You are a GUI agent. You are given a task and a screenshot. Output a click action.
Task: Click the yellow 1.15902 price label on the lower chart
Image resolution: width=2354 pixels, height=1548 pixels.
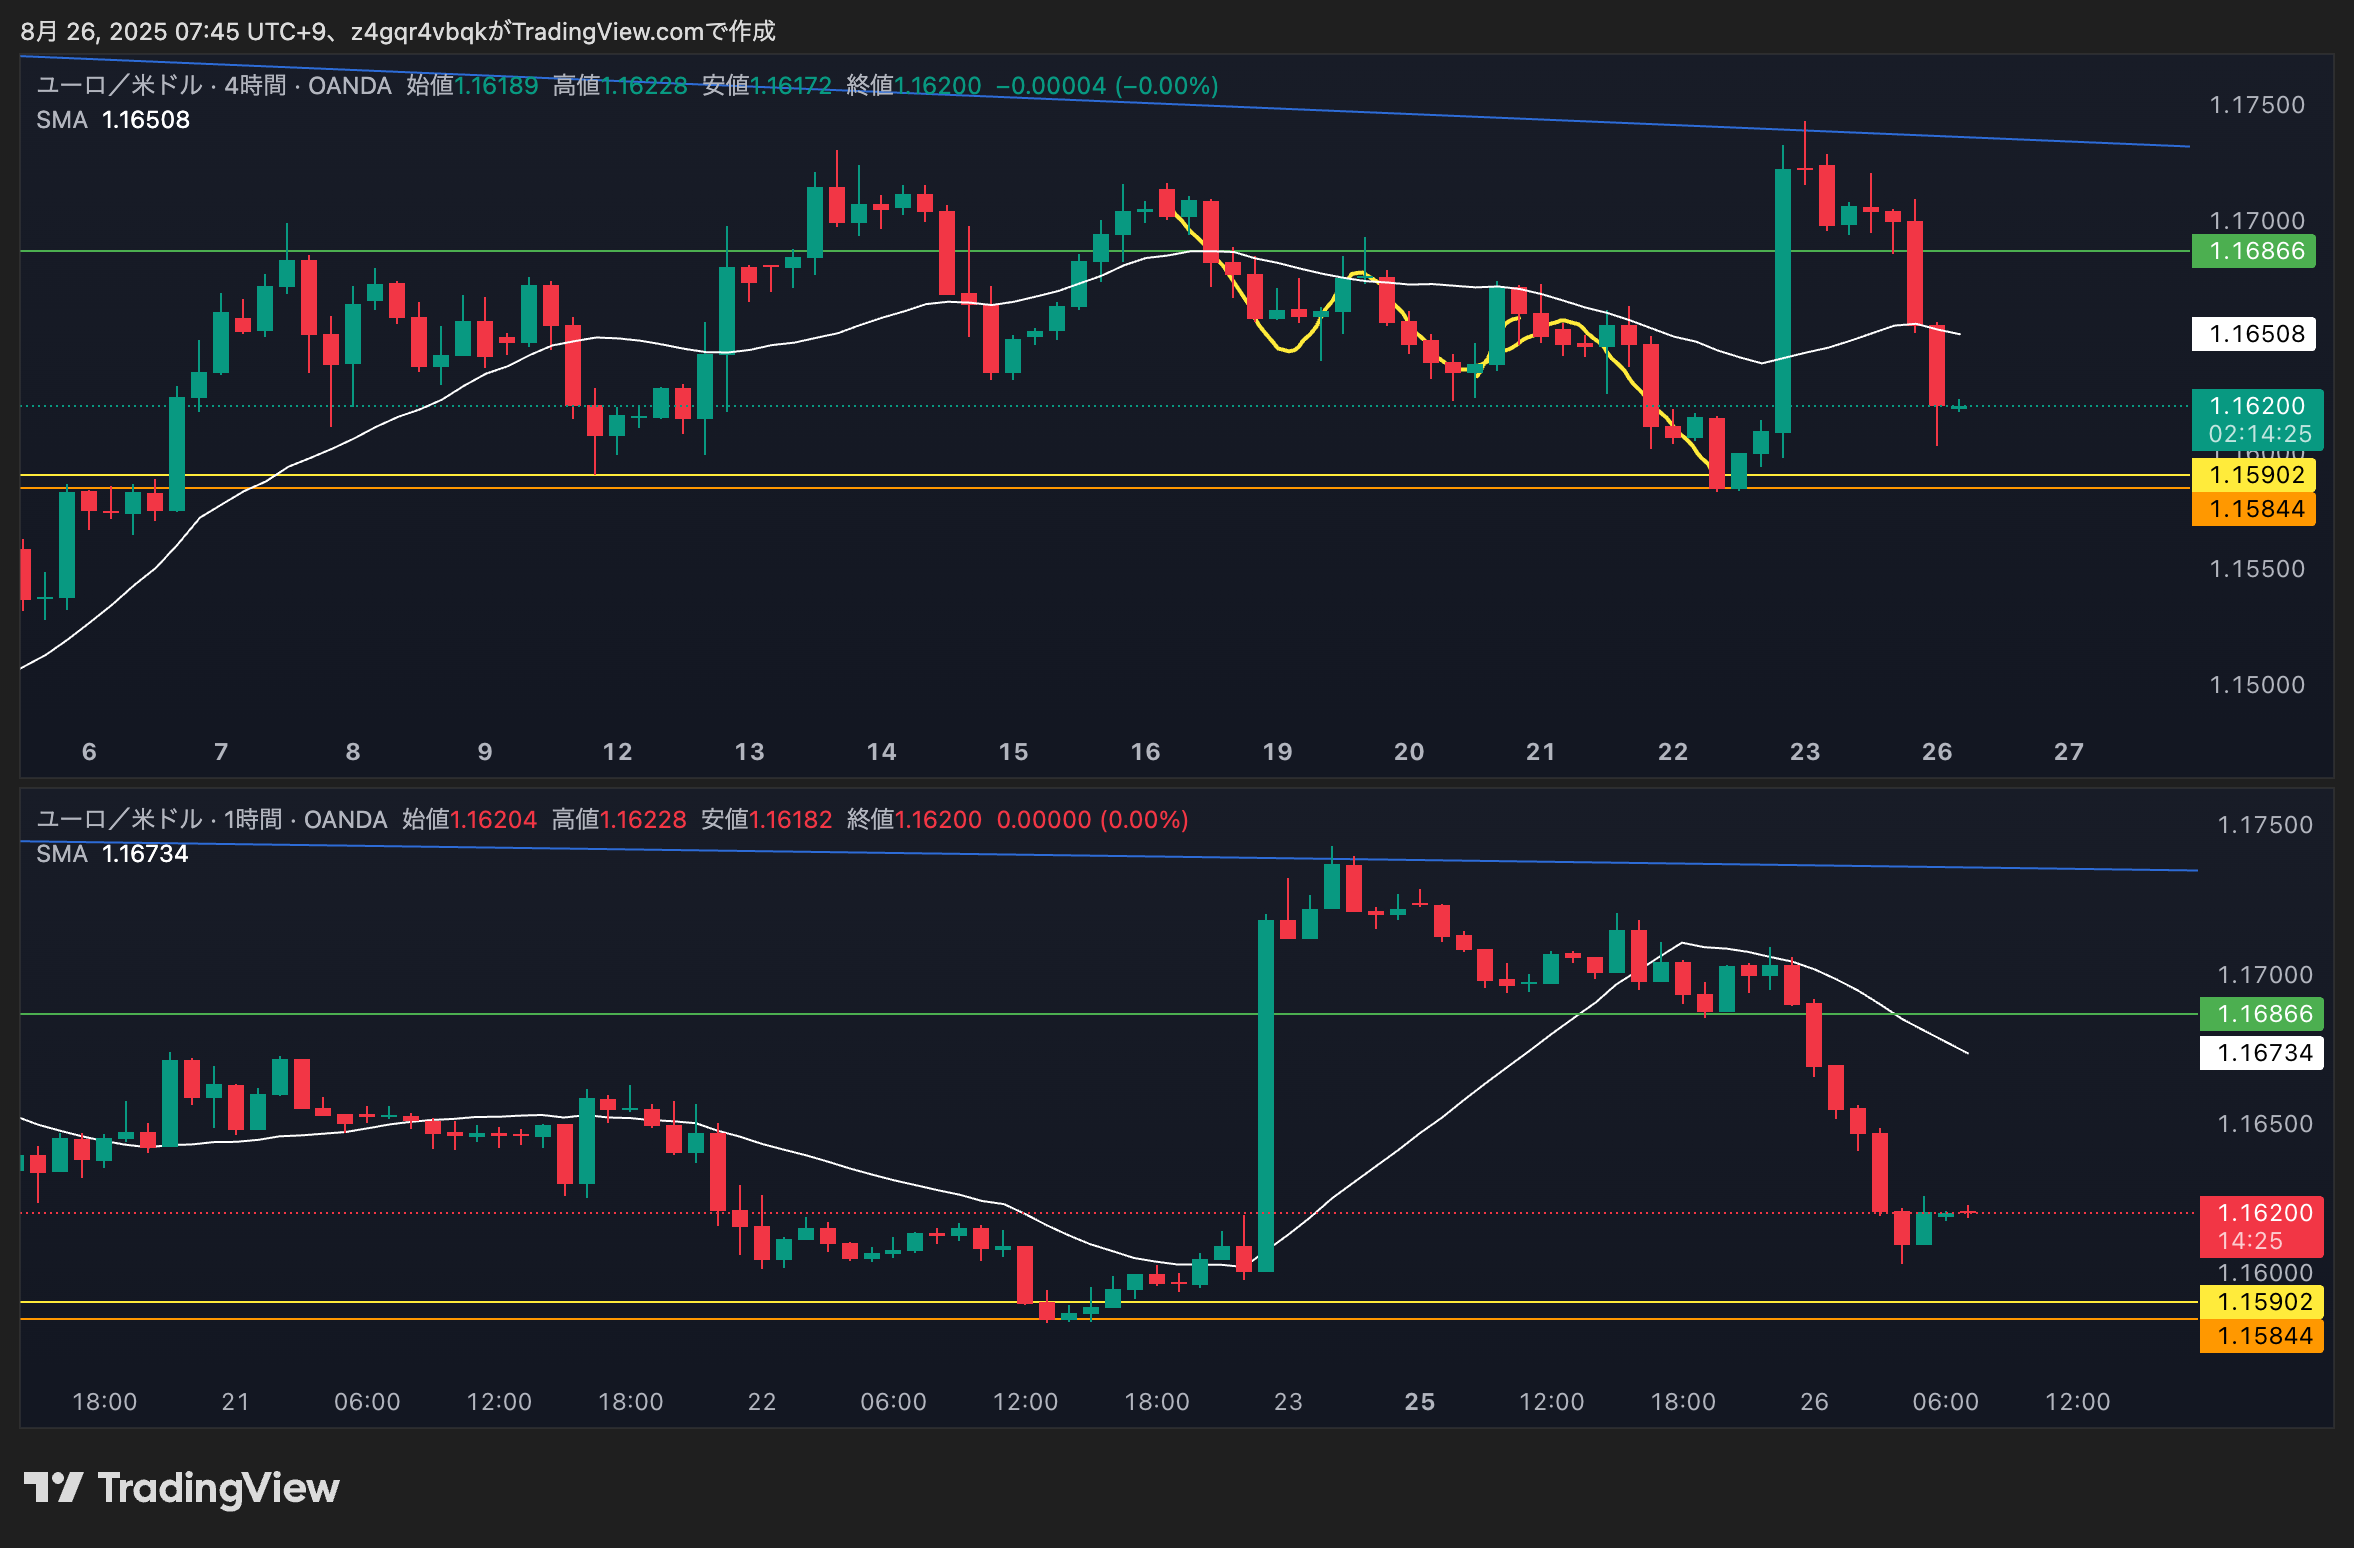(x=2260, y=1302)
